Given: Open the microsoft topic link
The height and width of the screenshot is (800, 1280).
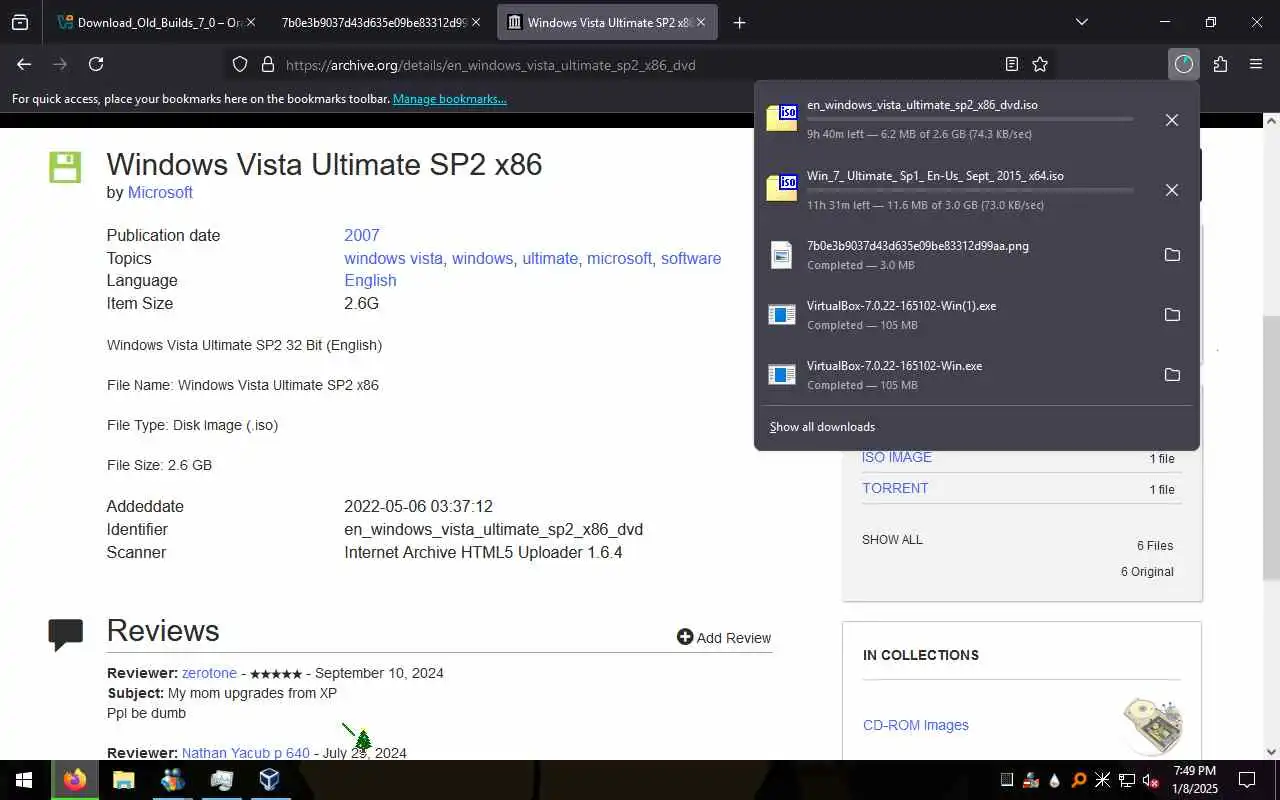Looking at the screenshot, I should [x=619, y=258].
